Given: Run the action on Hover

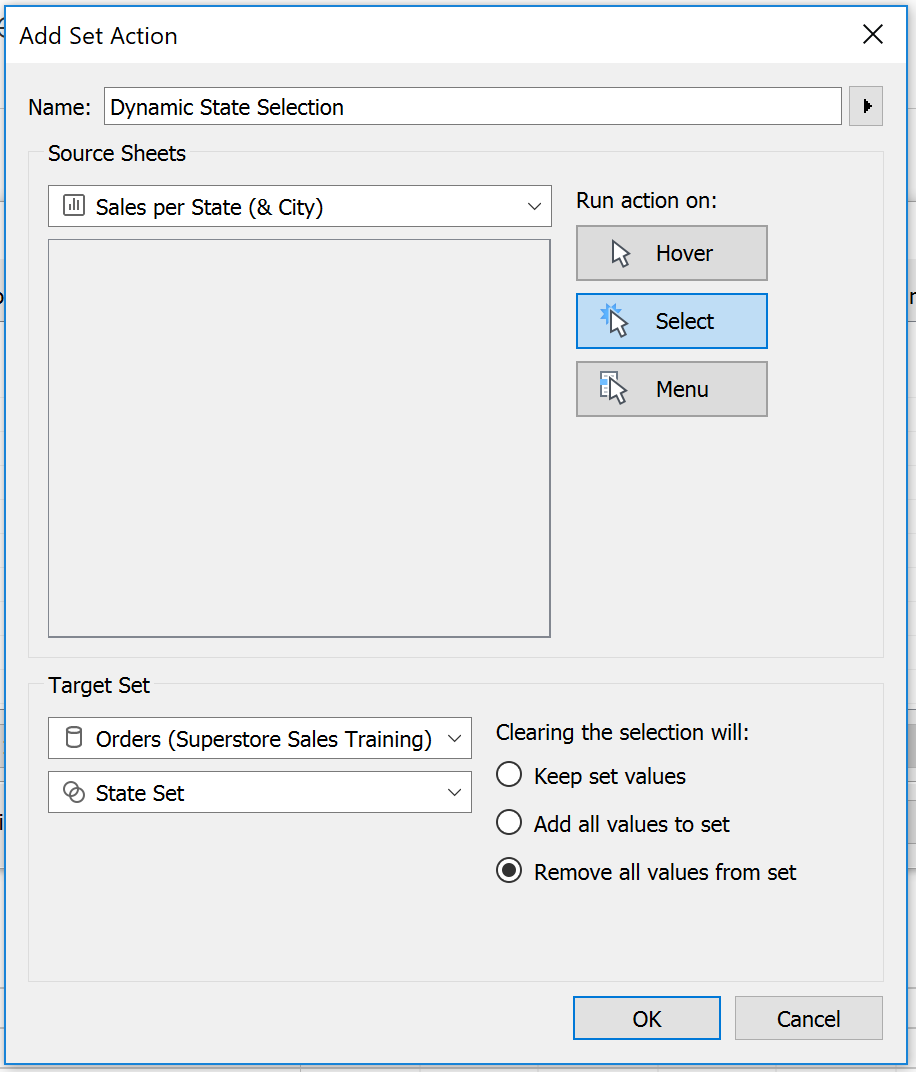Looking at the screenshot, I should click(x=671, y=253).
